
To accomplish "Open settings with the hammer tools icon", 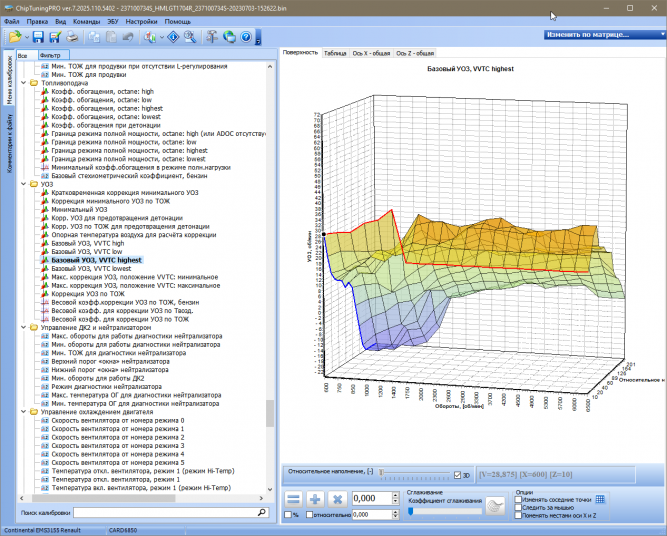I will [212, 37].
